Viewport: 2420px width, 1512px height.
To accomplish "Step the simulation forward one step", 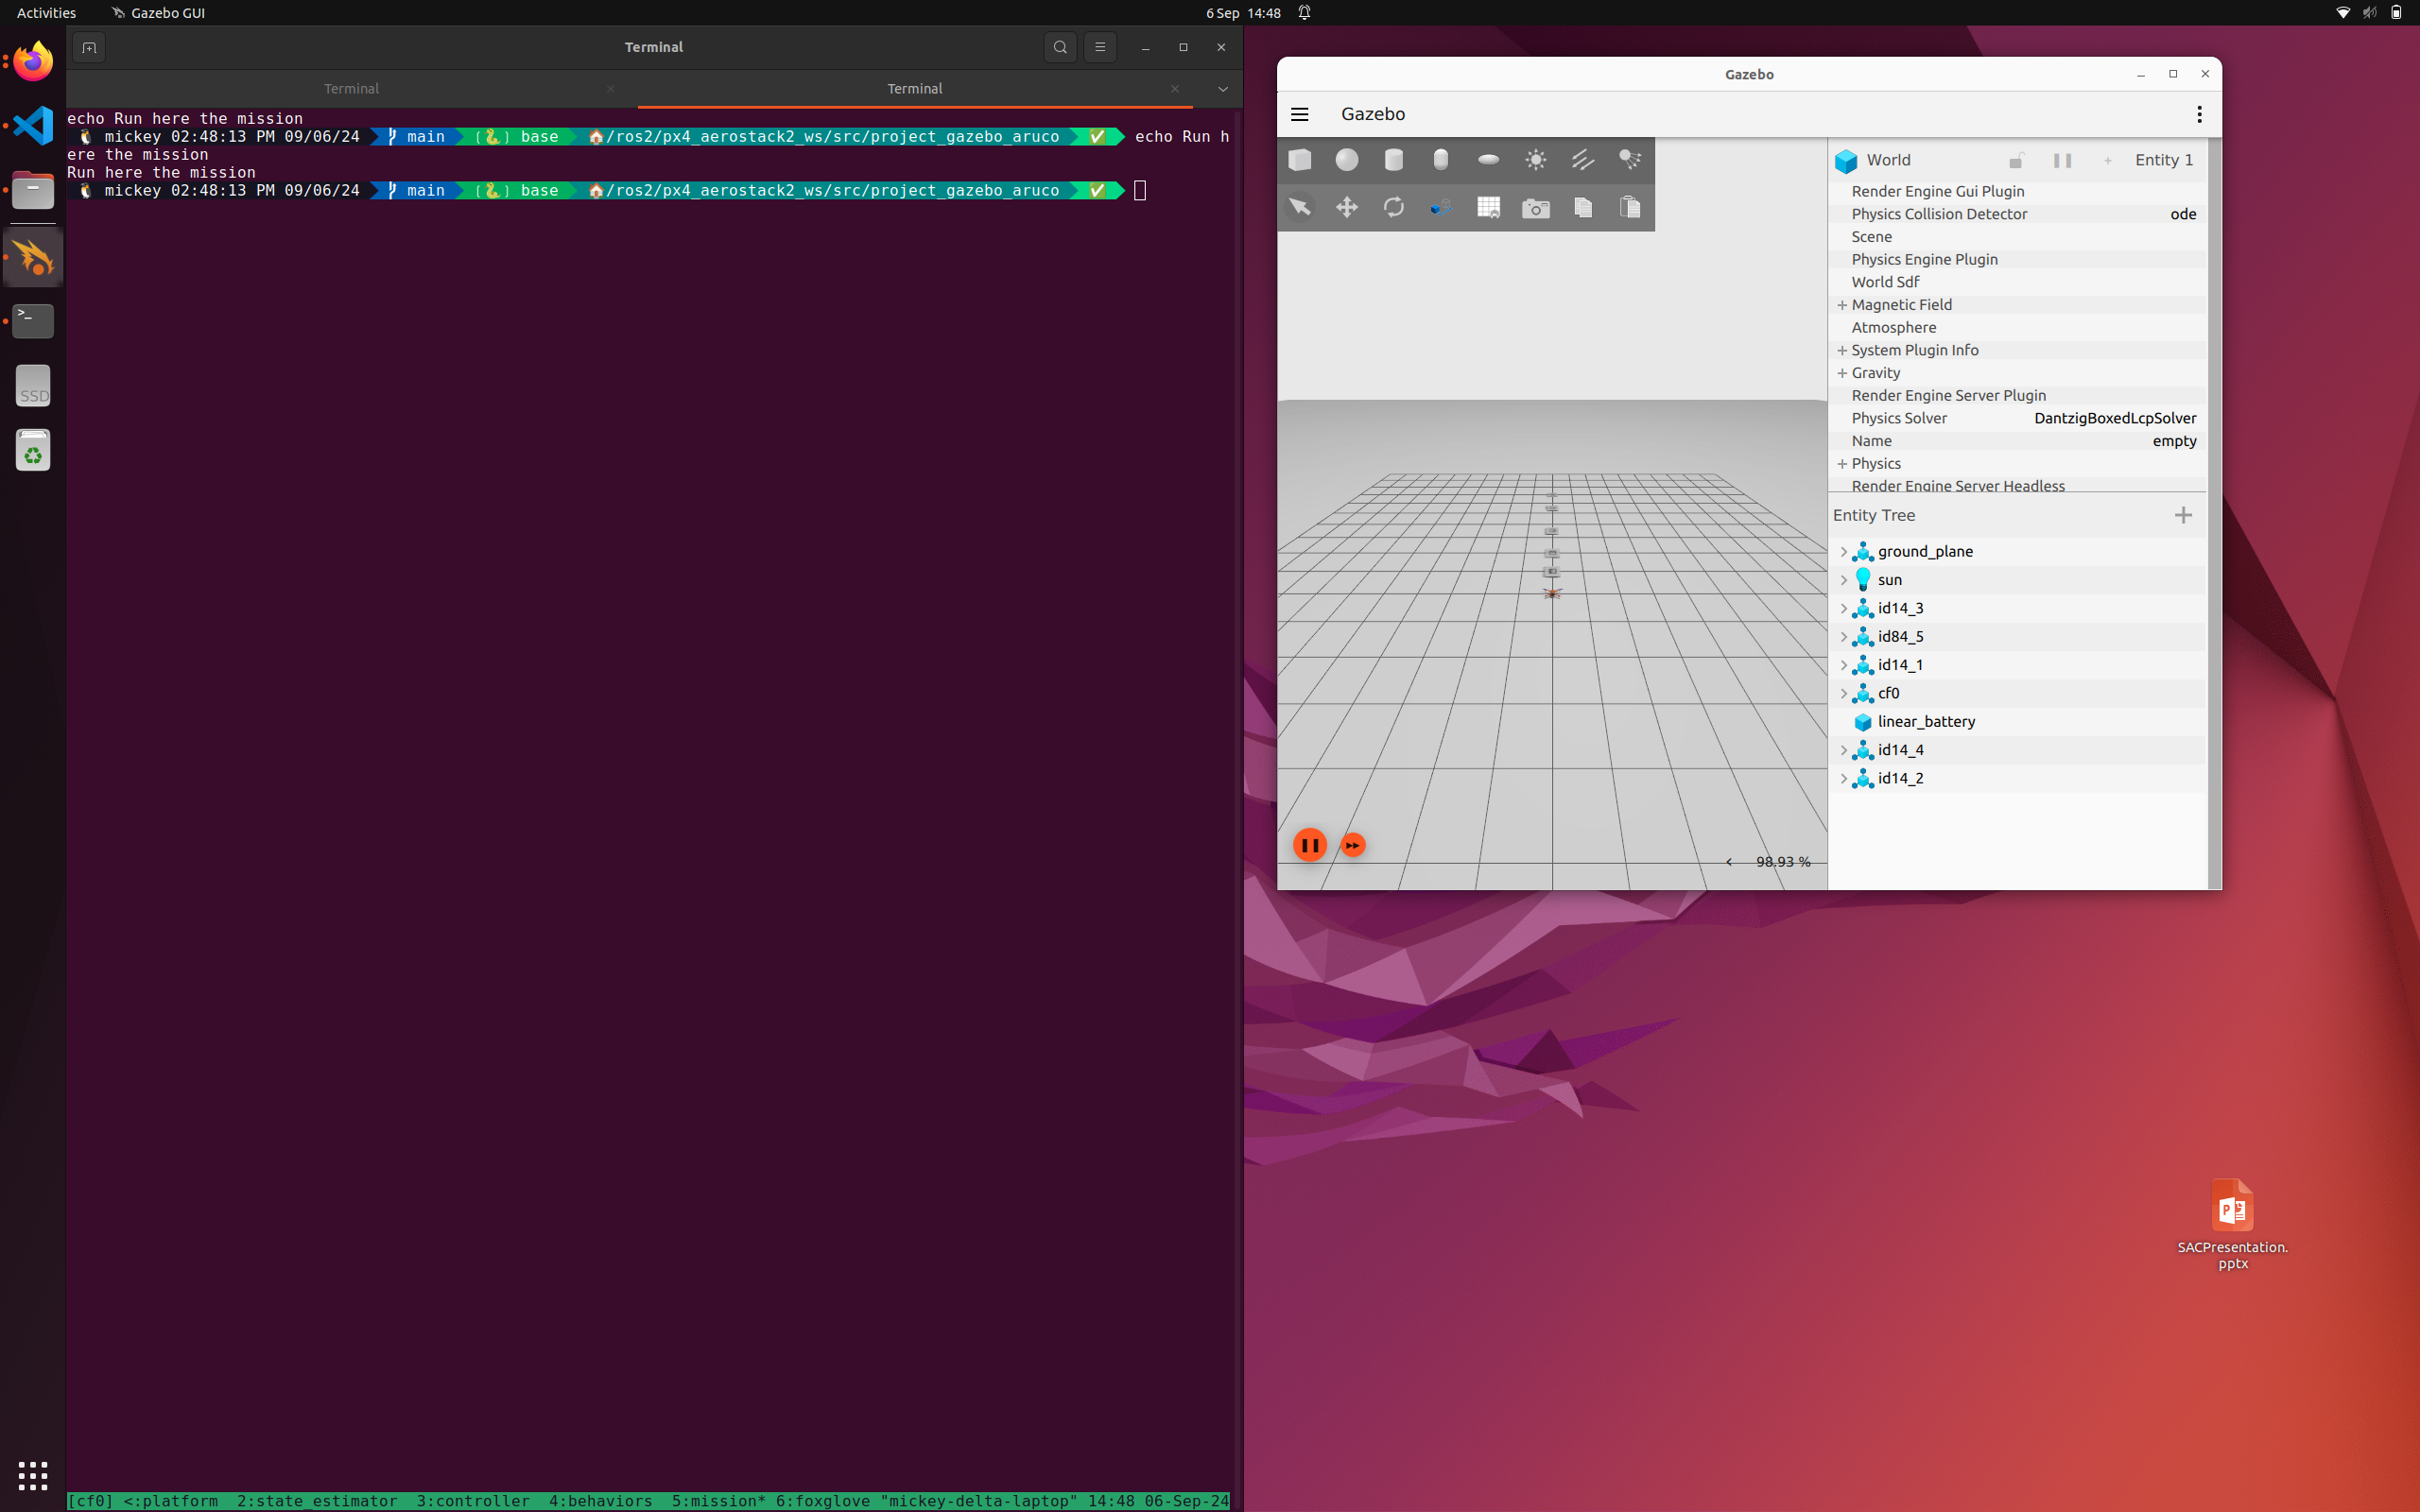I will pos(1352,844).
